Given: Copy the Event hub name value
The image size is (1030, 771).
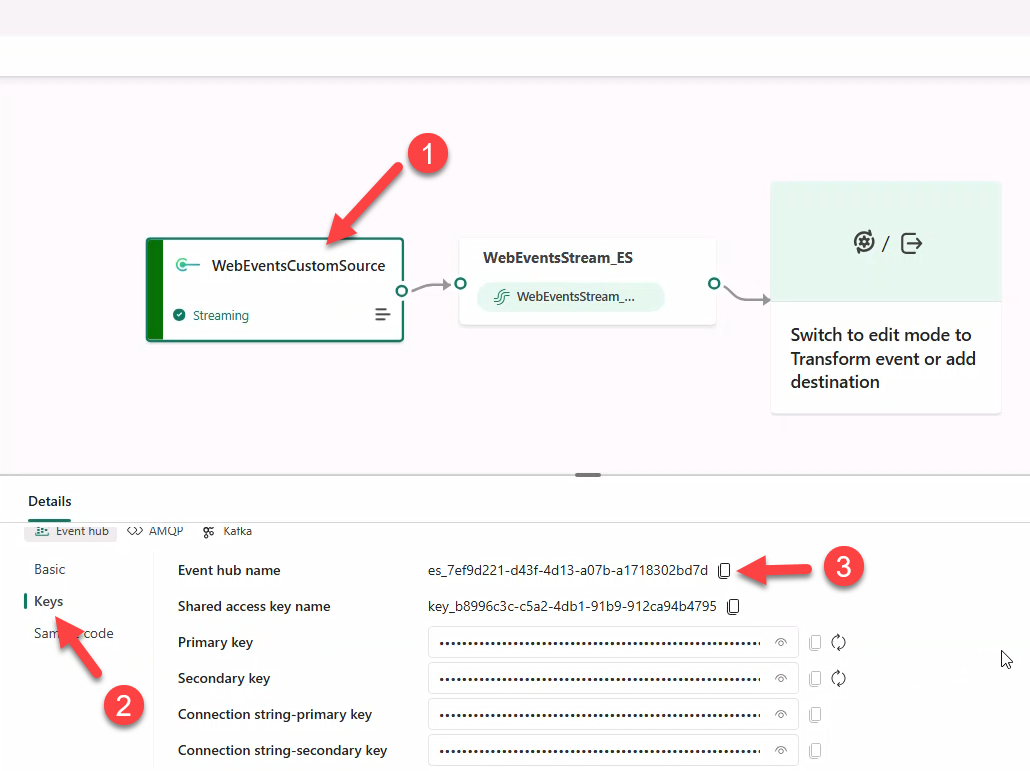Looking at the screenshot, I should (724, 571).
